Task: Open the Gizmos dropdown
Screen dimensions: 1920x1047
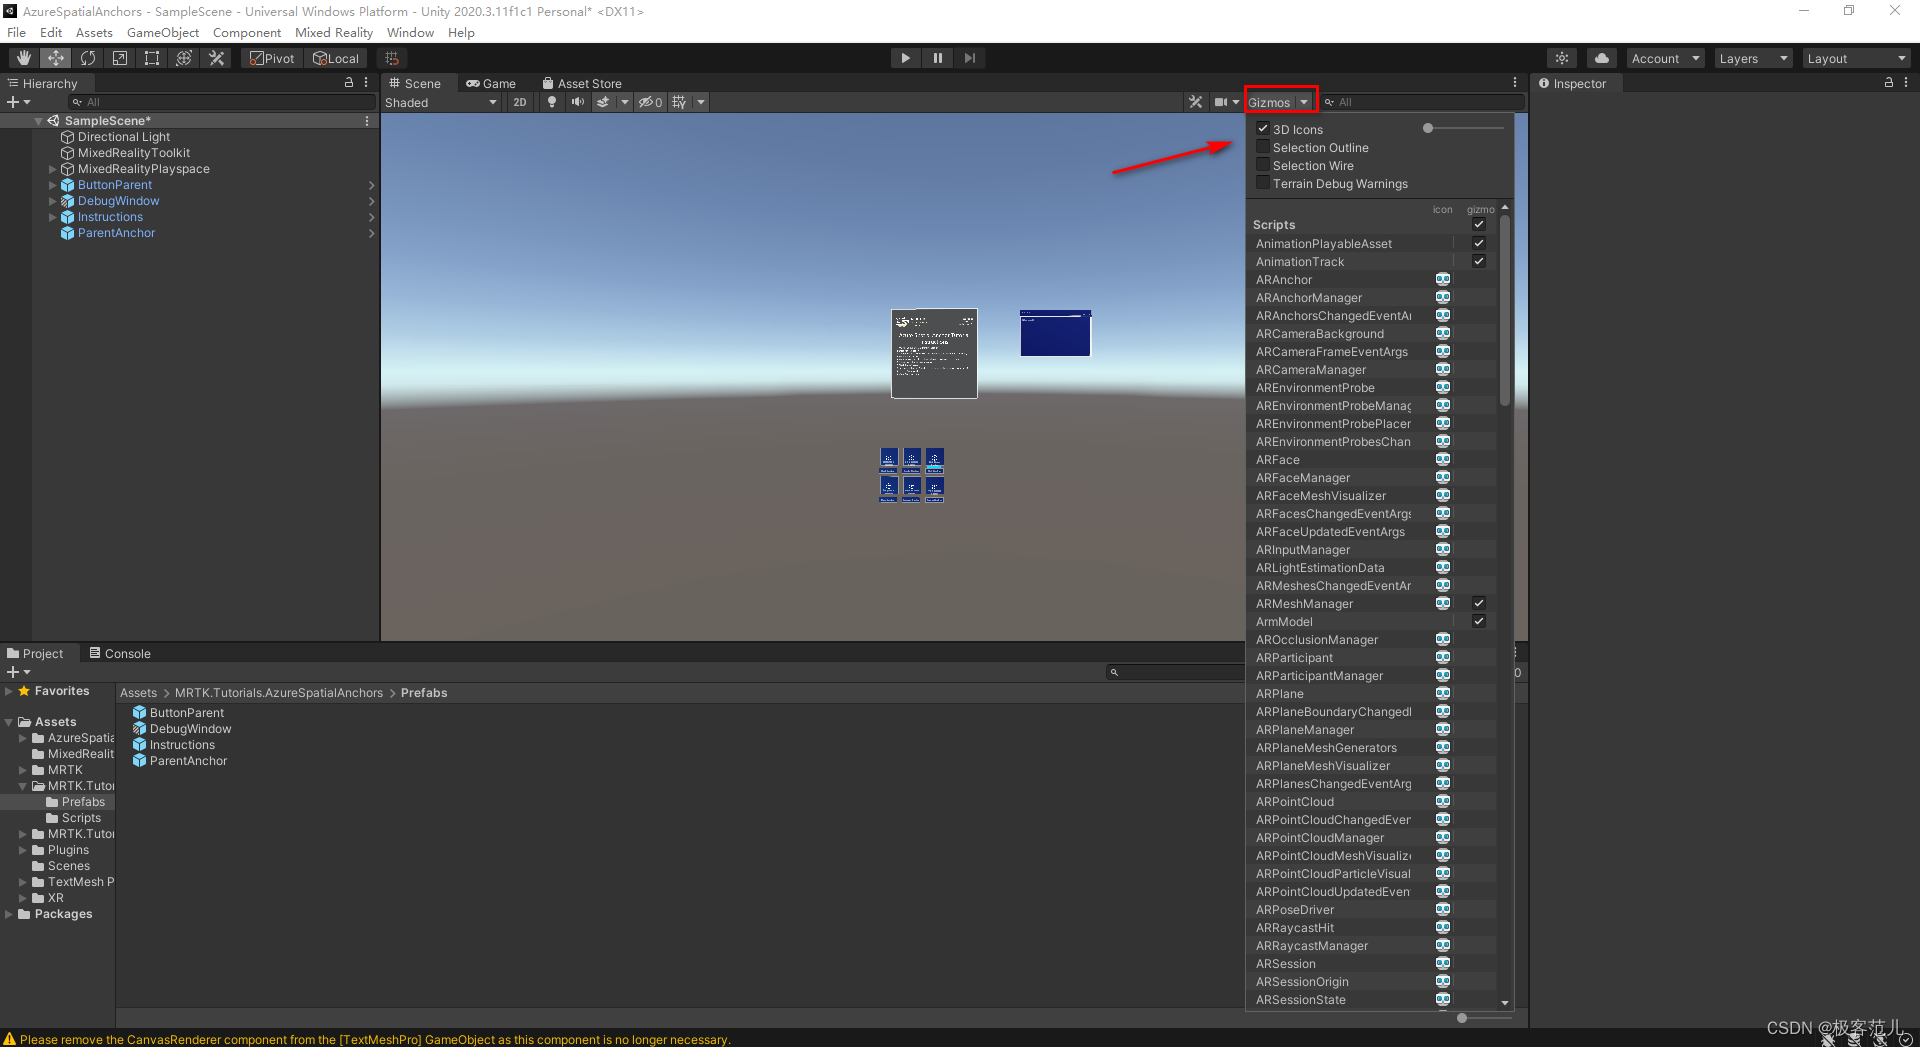Action: coord(1278,102)
